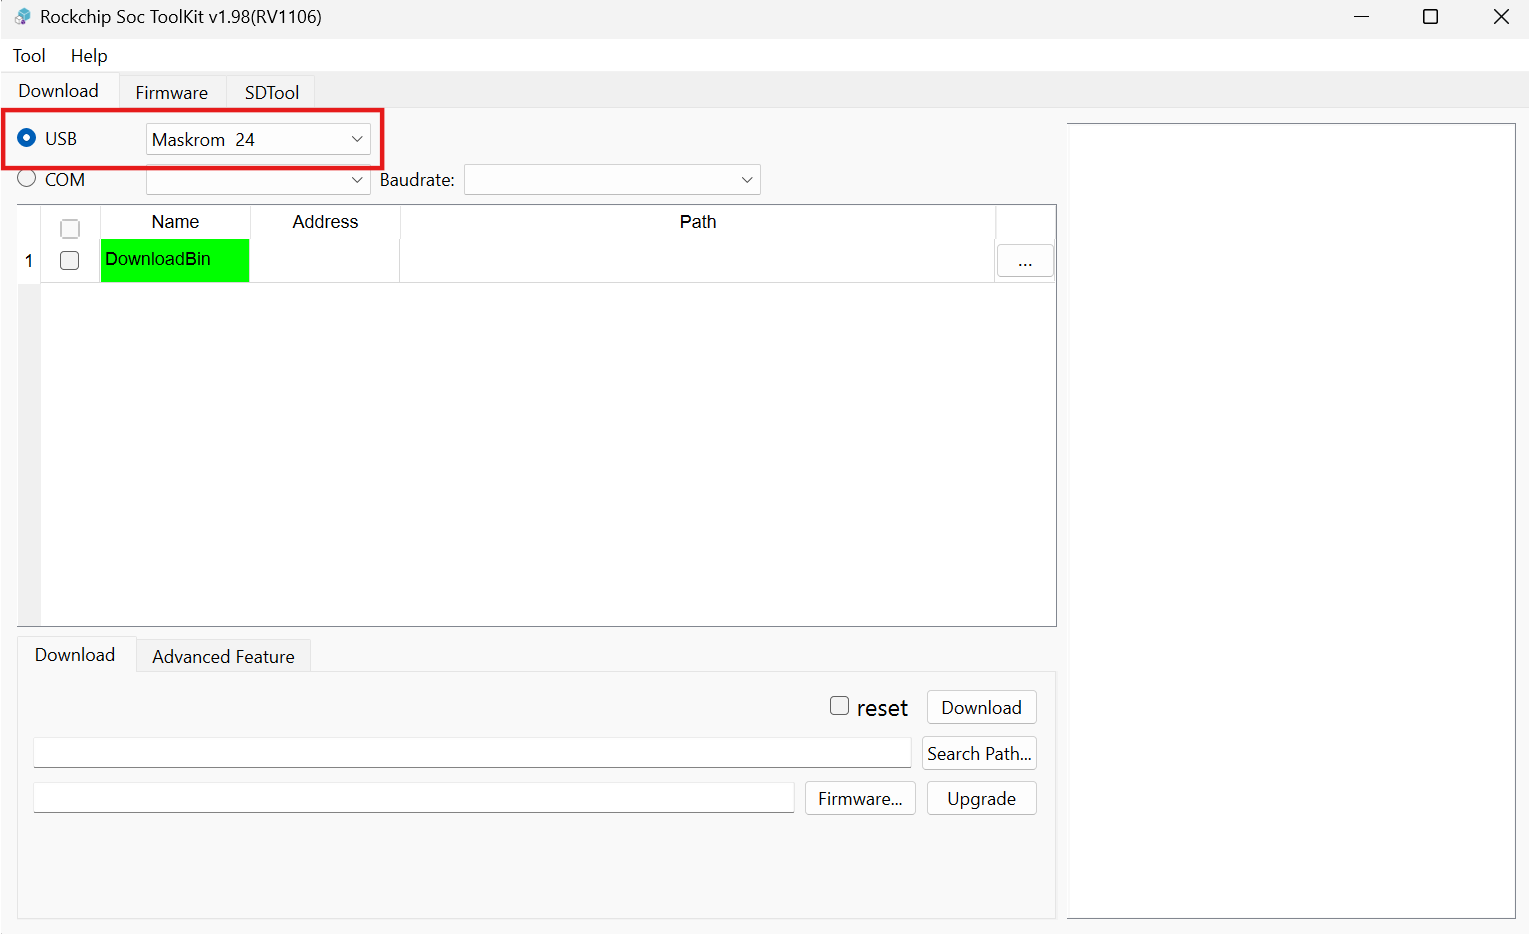Switch to the Firmware tab
Image resolution: width=1529 pixels, height=934 pixels.
[172, 92]
